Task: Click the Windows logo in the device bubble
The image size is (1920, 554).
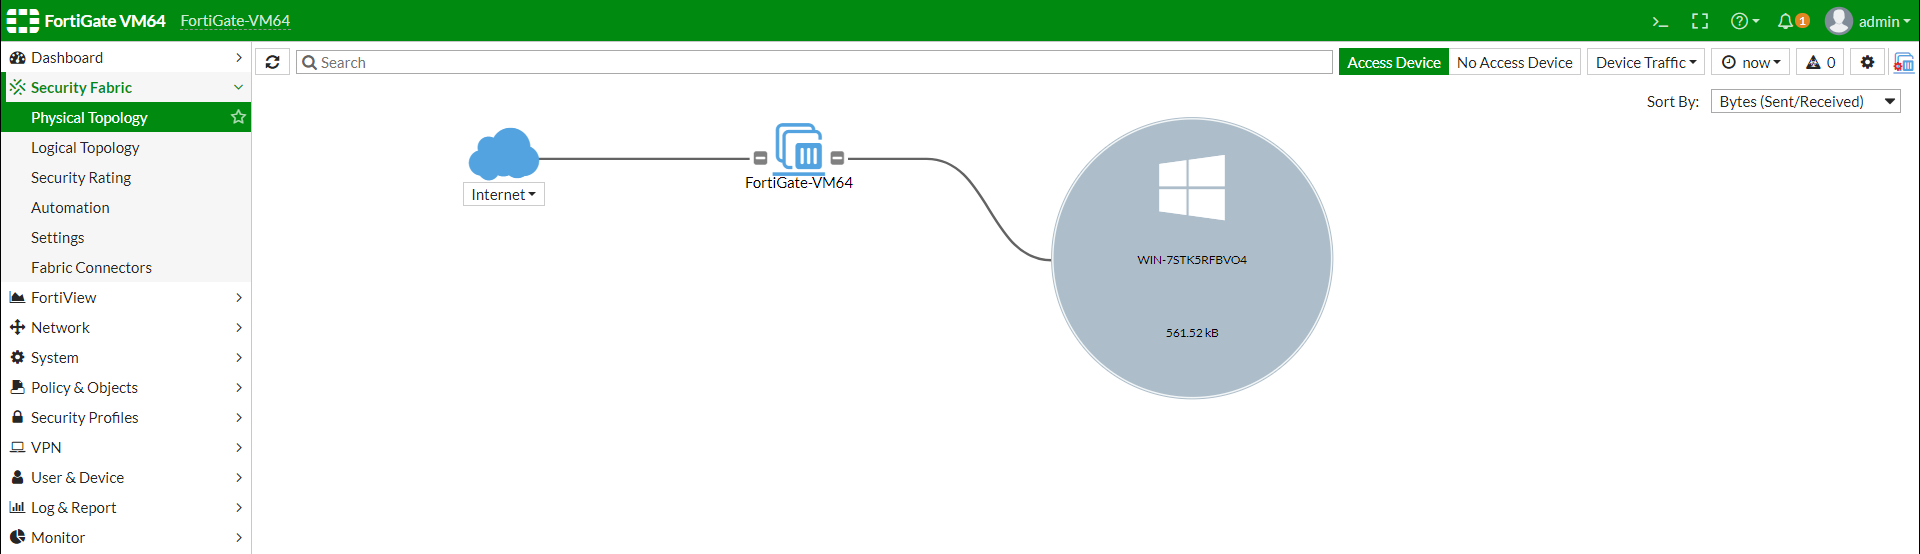Action: [1192, 187]
